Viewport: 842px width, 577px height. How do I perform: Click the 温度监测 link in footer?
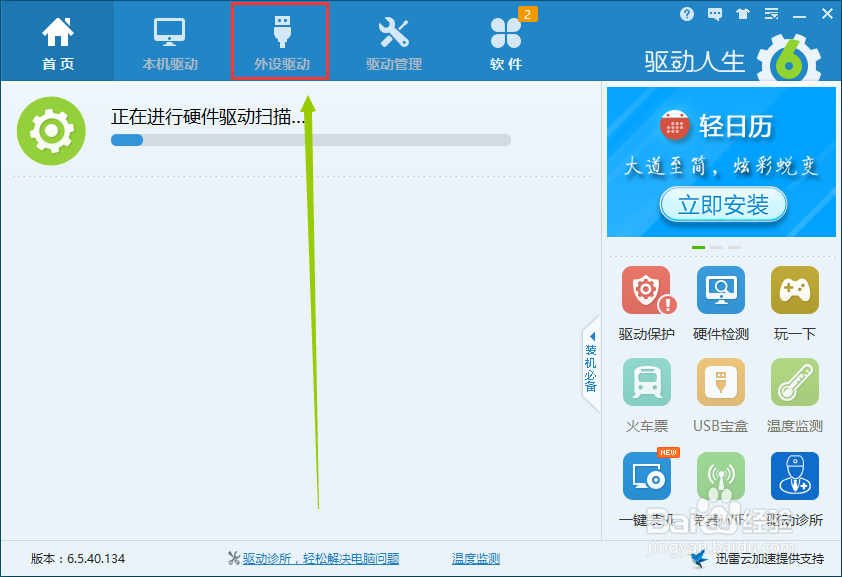pos(476,559)
